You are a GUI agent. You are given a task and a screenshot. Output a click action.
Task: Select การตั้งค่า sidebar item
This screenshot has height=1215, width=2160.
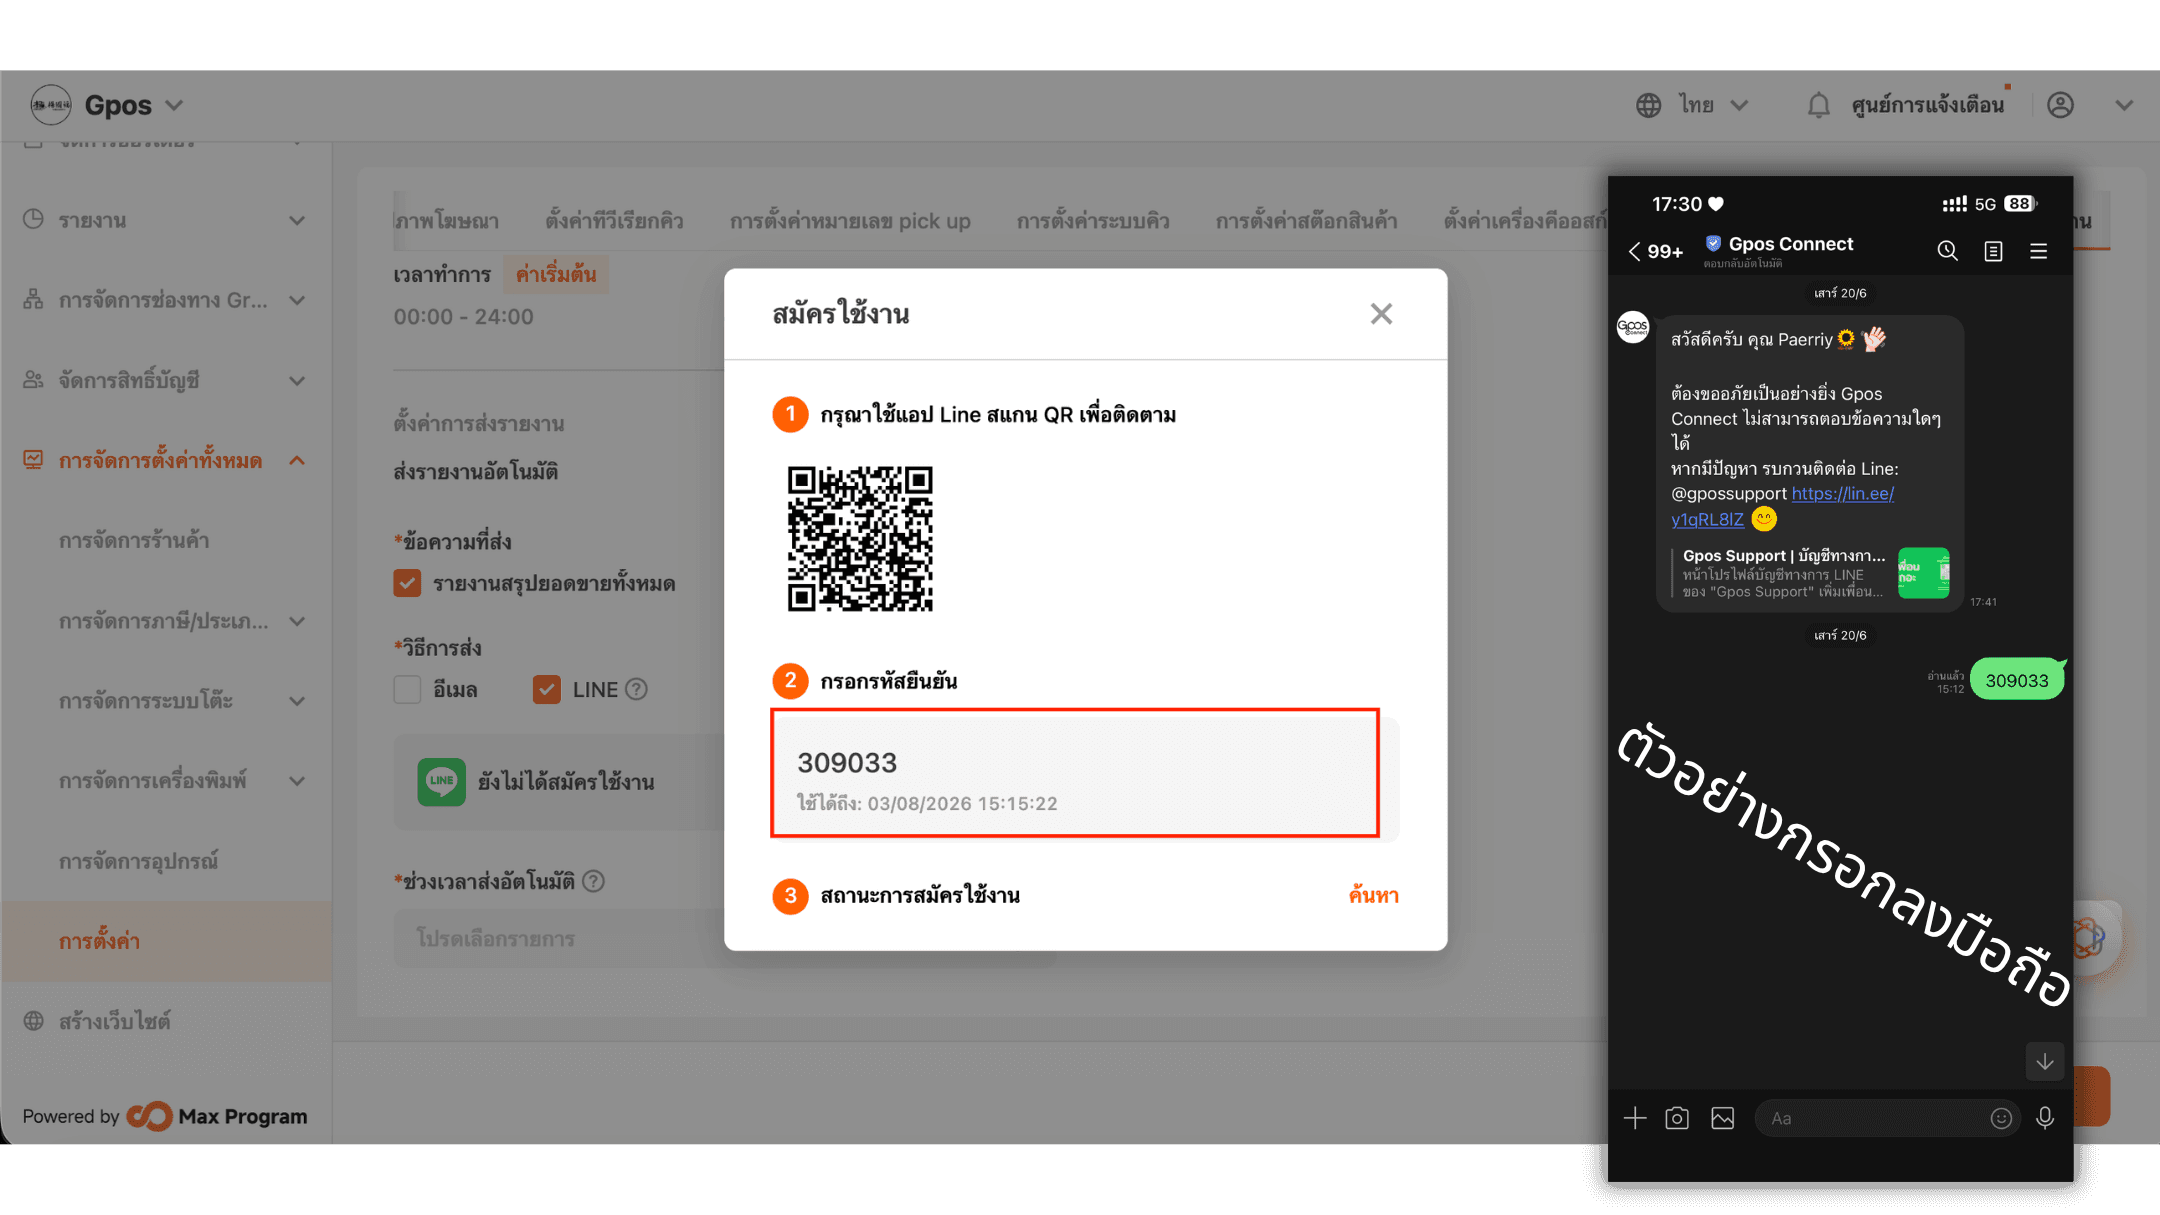pyautogui.click(x=166, y=941)
